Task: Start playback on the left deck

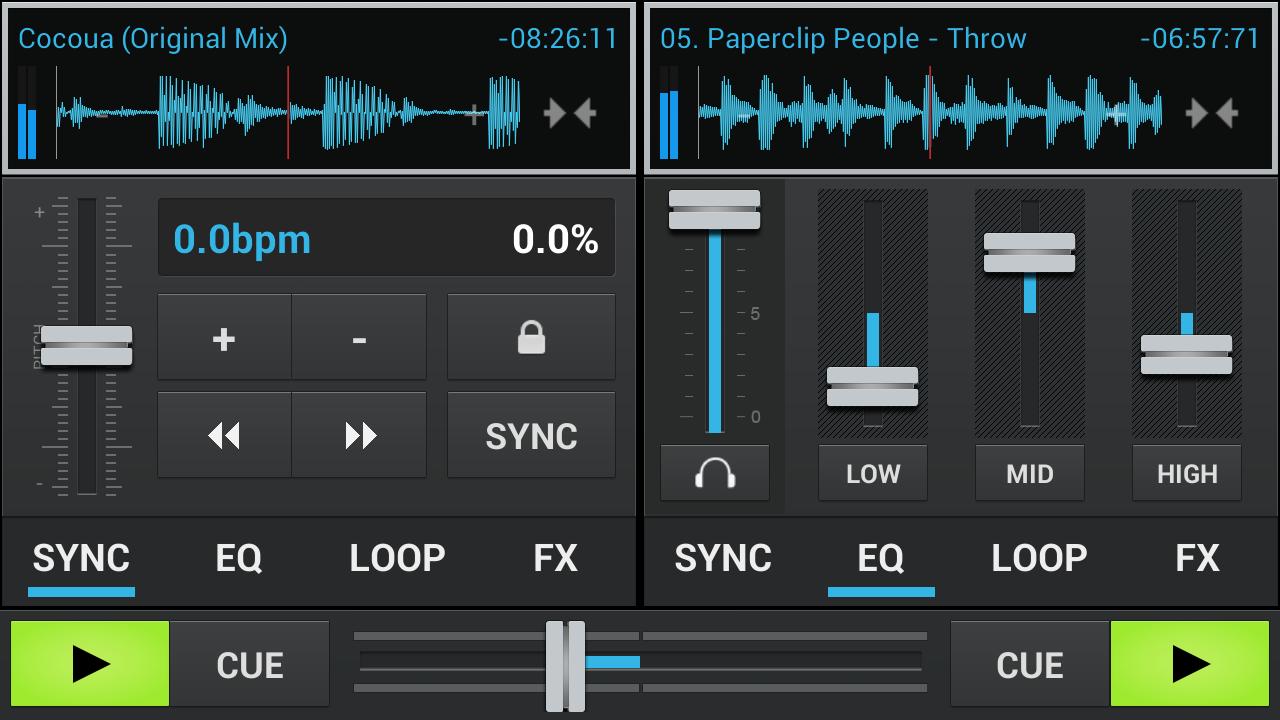Action: point(90,664)
